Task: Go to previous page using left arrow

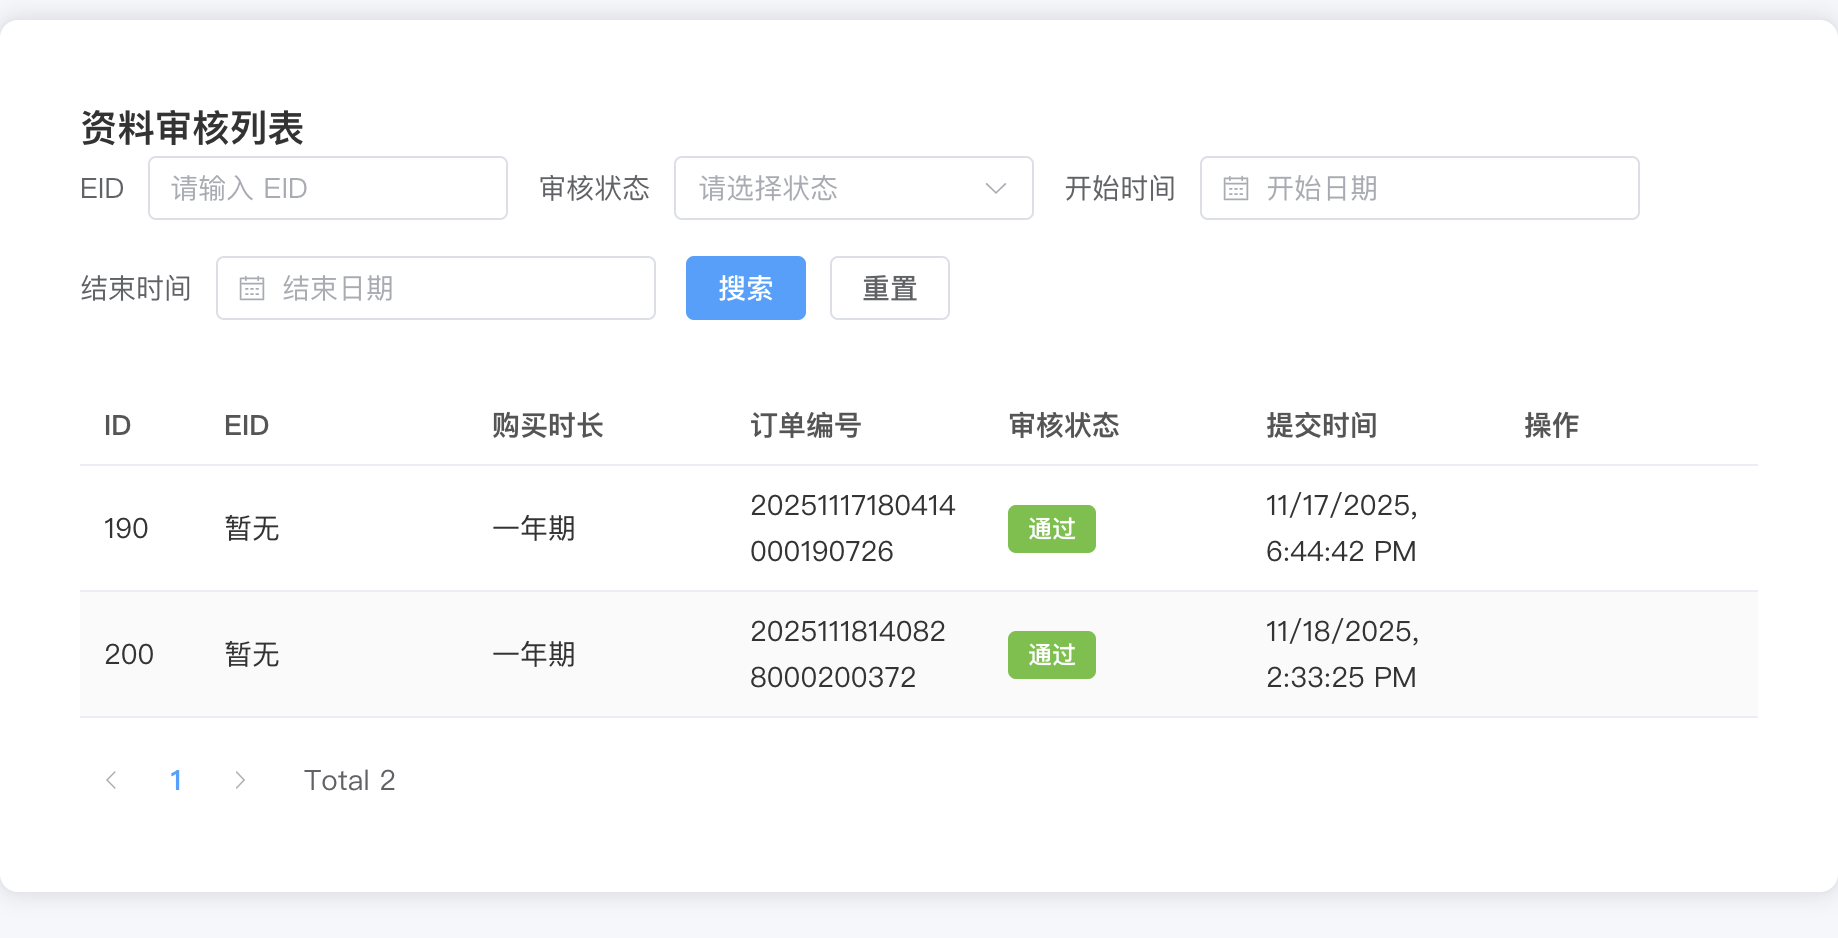Action: pyautogui.click(x=111, y=780)
